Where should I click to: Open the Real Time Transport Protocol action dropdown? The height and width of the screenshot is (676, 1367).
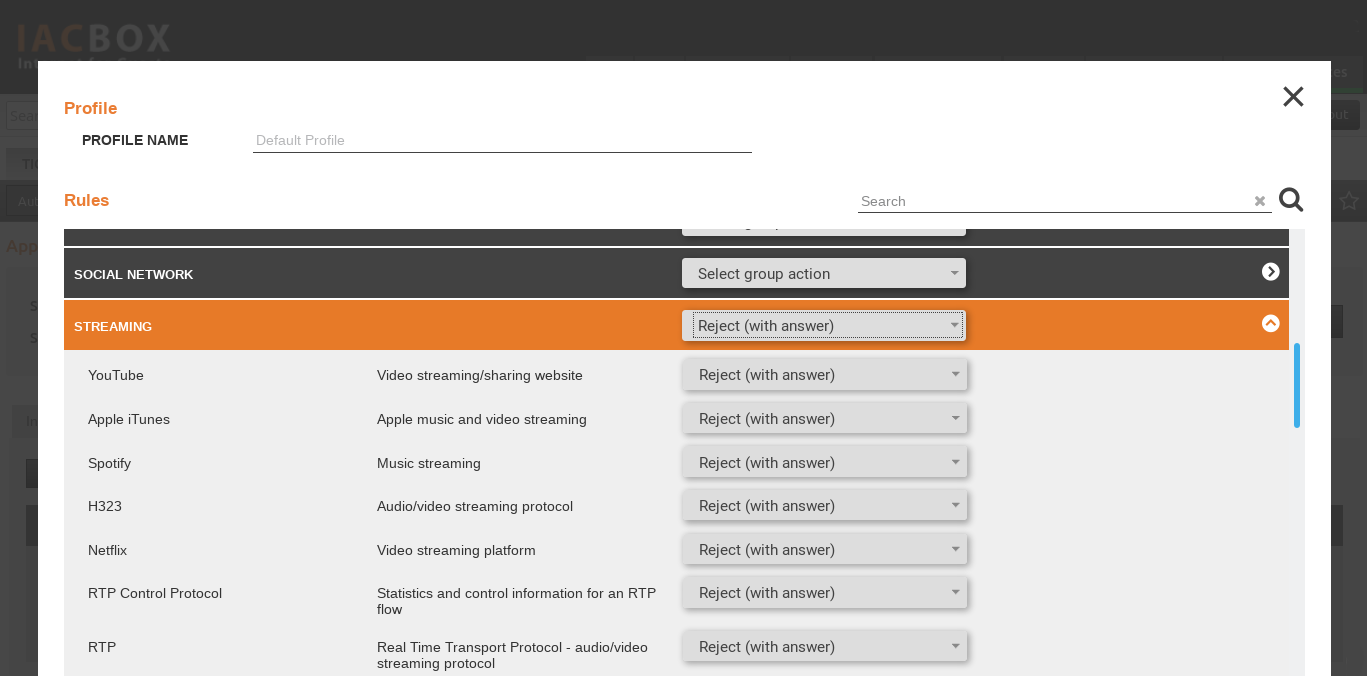point(825,647)
